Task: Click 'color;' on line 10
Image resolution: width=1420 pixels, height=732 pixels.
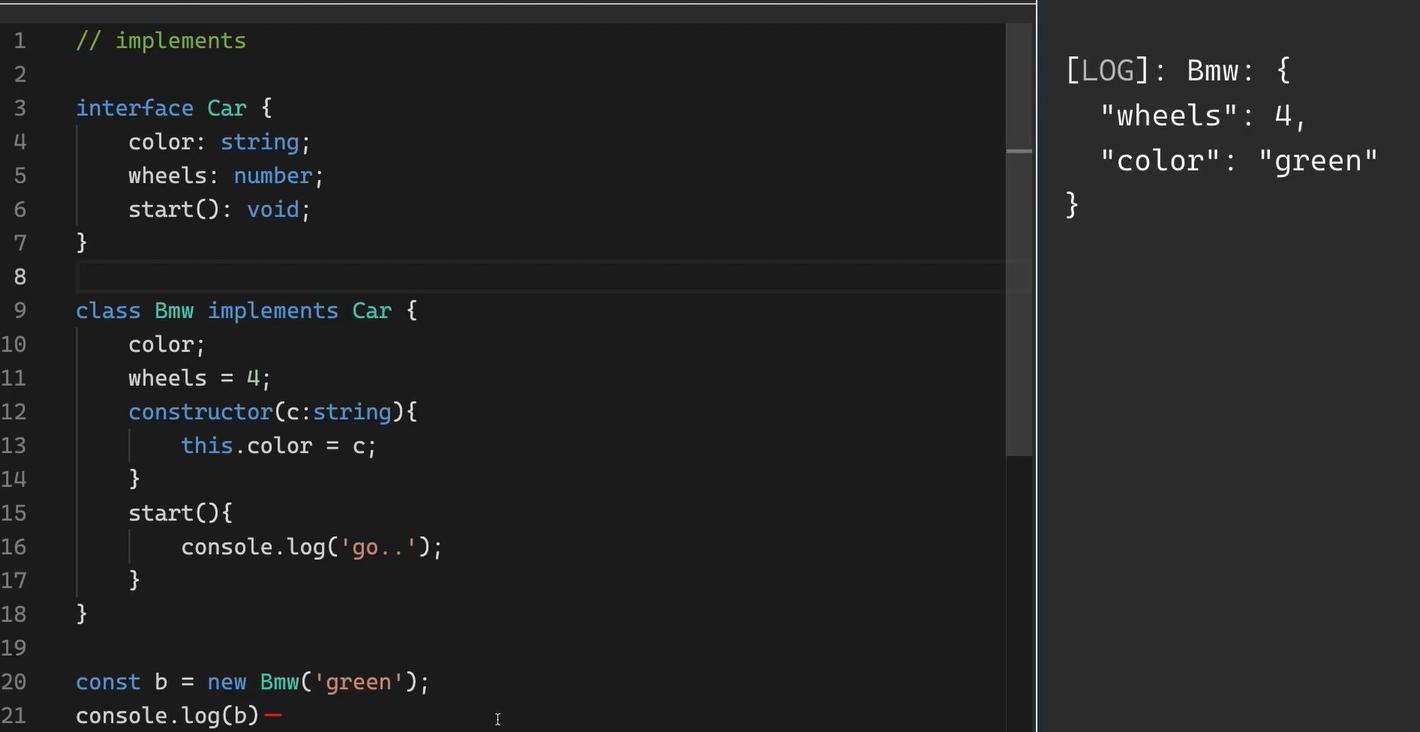Action: [167, 345]
